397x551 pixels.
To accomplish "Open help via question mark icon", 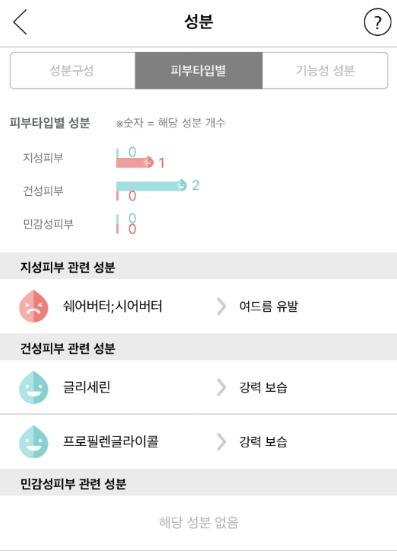I will (x=377, y=22).
